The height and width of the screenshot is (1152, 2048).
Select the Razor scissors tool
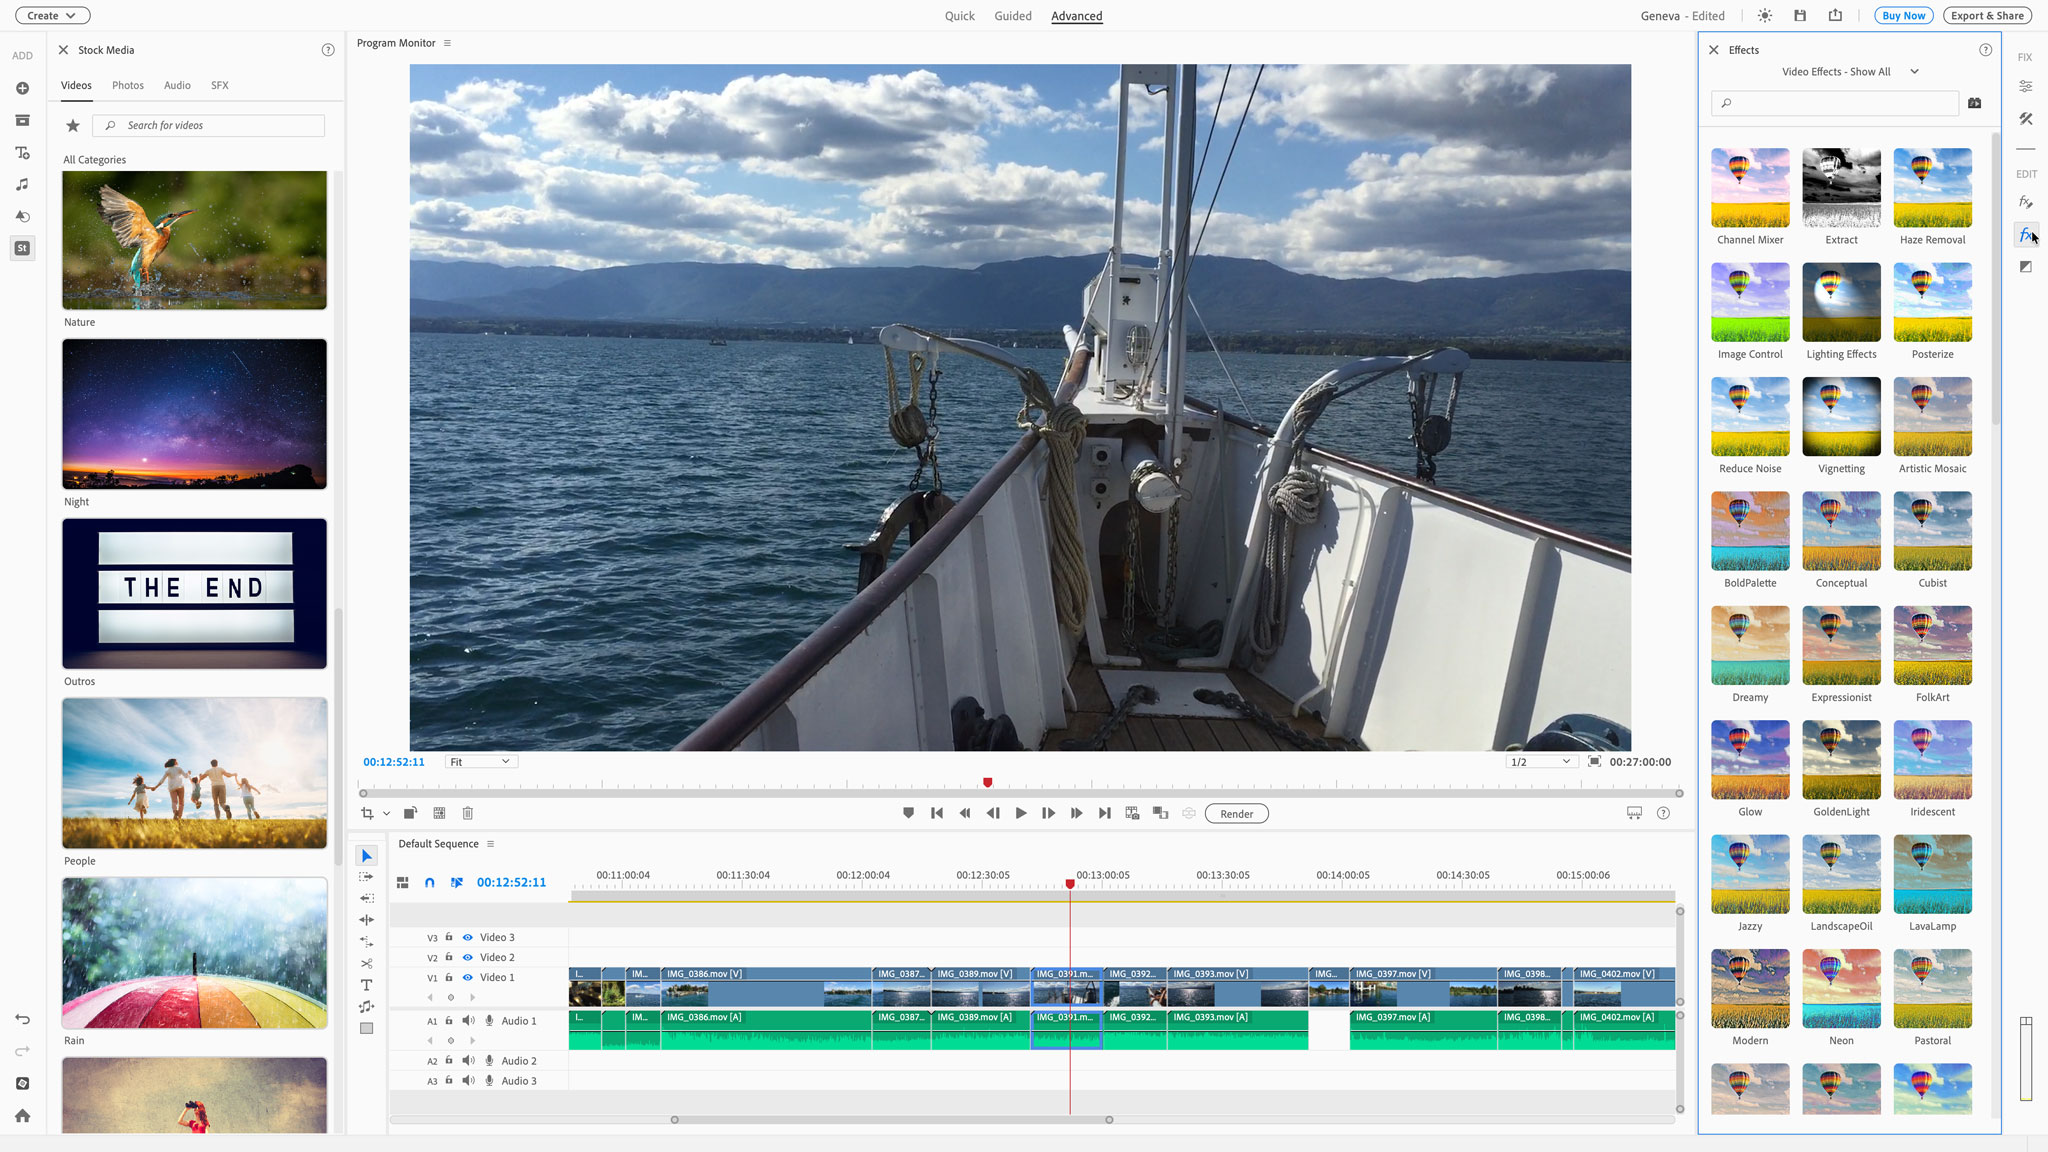366,964
